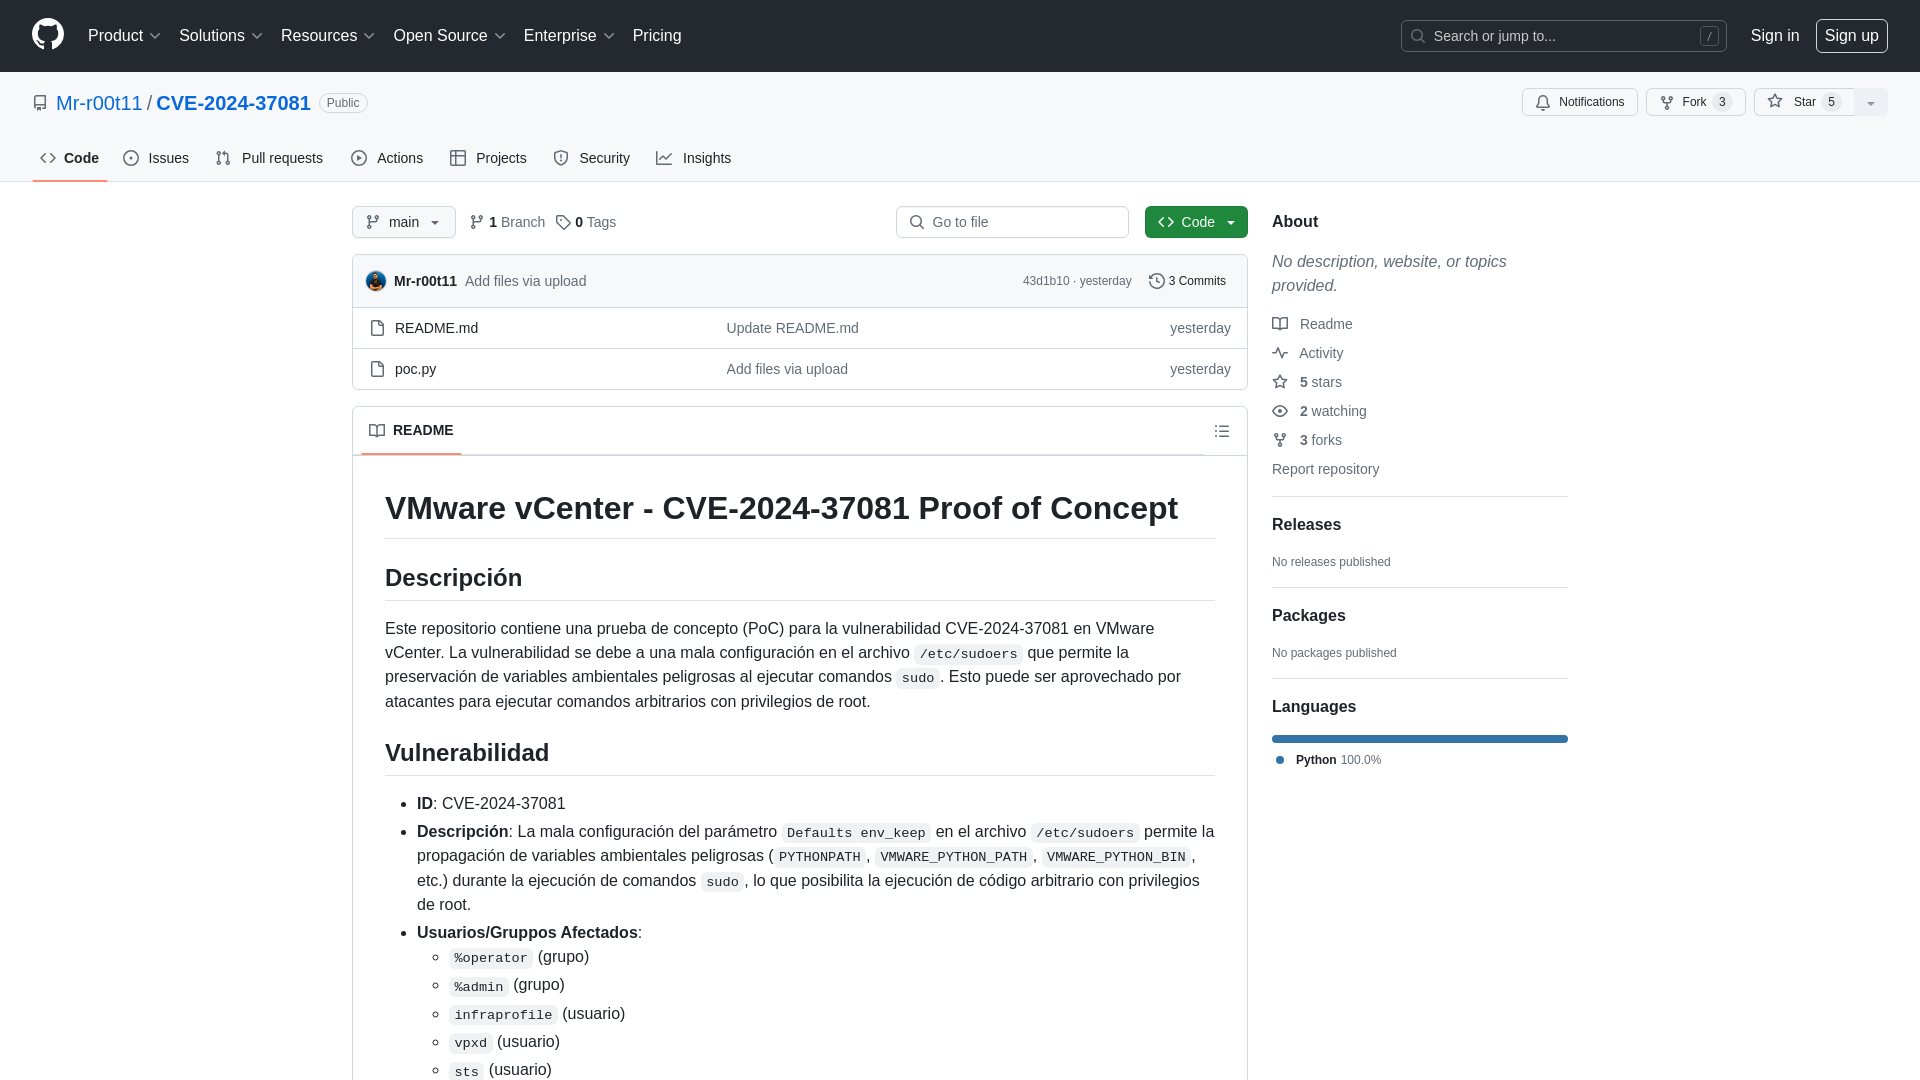Click the repository icon beside Mr-r00t11
Image resolution: width=1920 pixels, height=1080 pixels.
(x=40, y=103)
